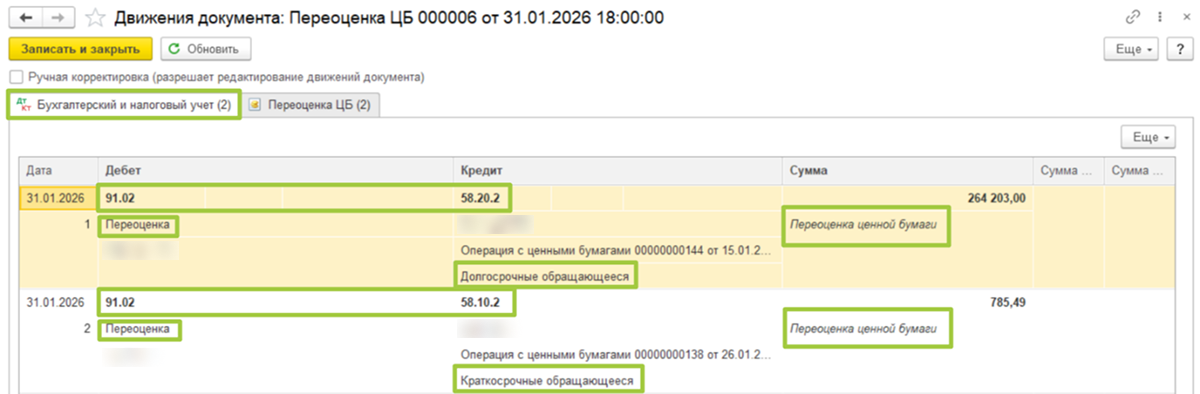Add document to favorites with star icon

[x=95, y=18]
